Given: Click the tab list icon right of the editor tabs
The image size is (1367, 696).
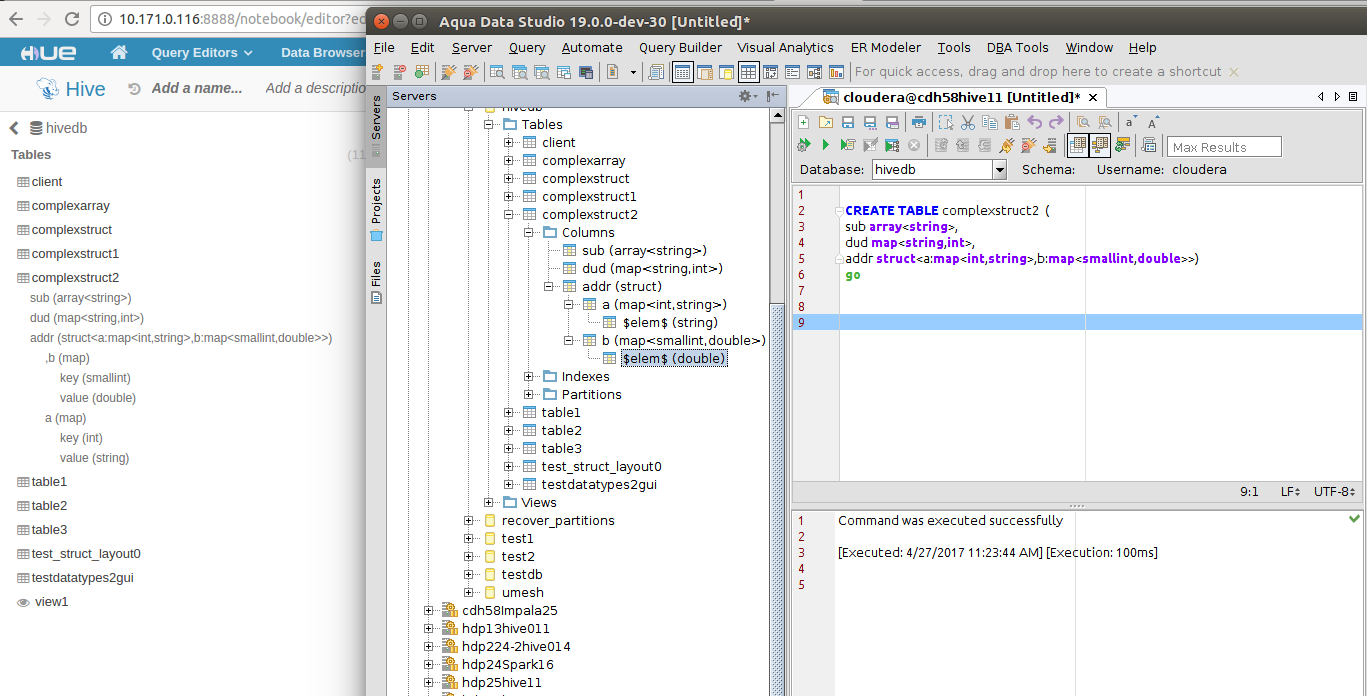Looking at the screenshot, I should [1352, 97].
